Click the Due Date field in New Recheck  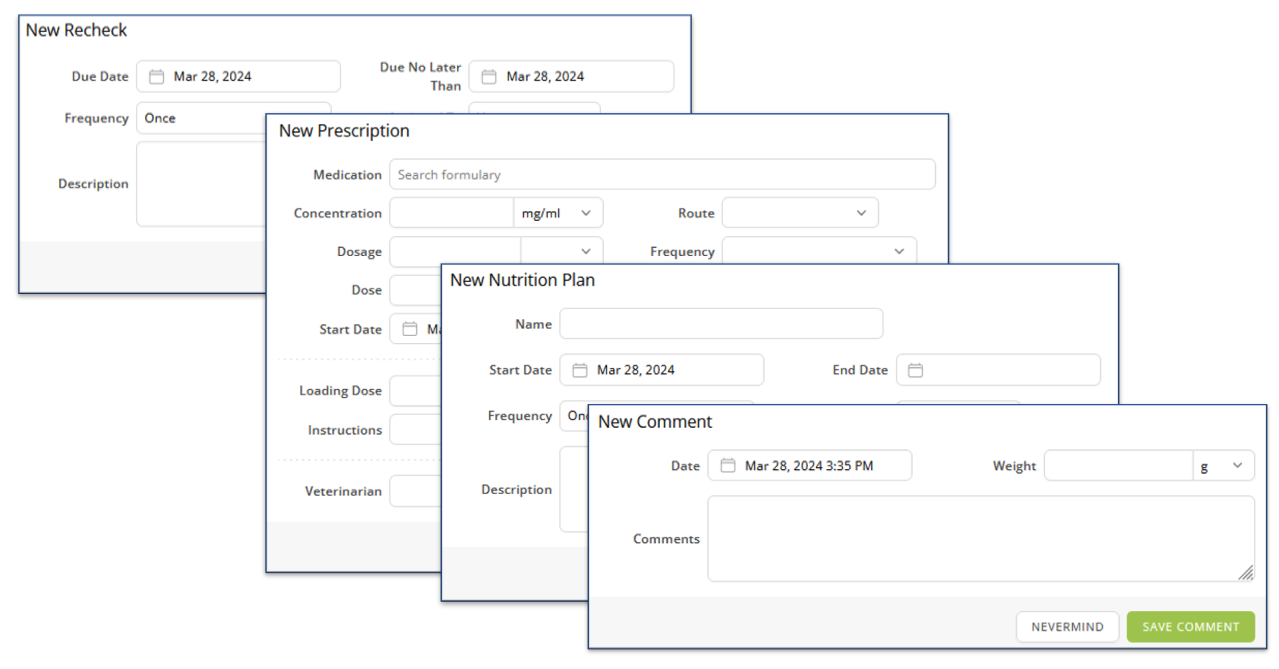click(x=238, y=76)
